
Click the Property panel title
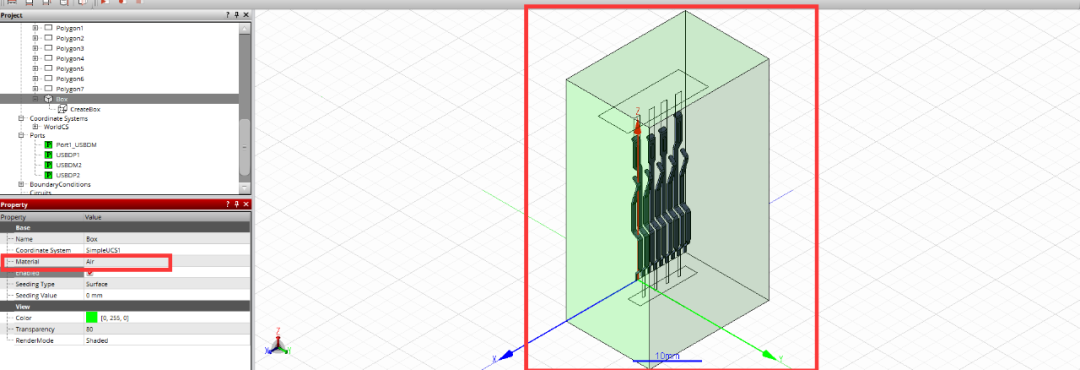tap(13, 205)
